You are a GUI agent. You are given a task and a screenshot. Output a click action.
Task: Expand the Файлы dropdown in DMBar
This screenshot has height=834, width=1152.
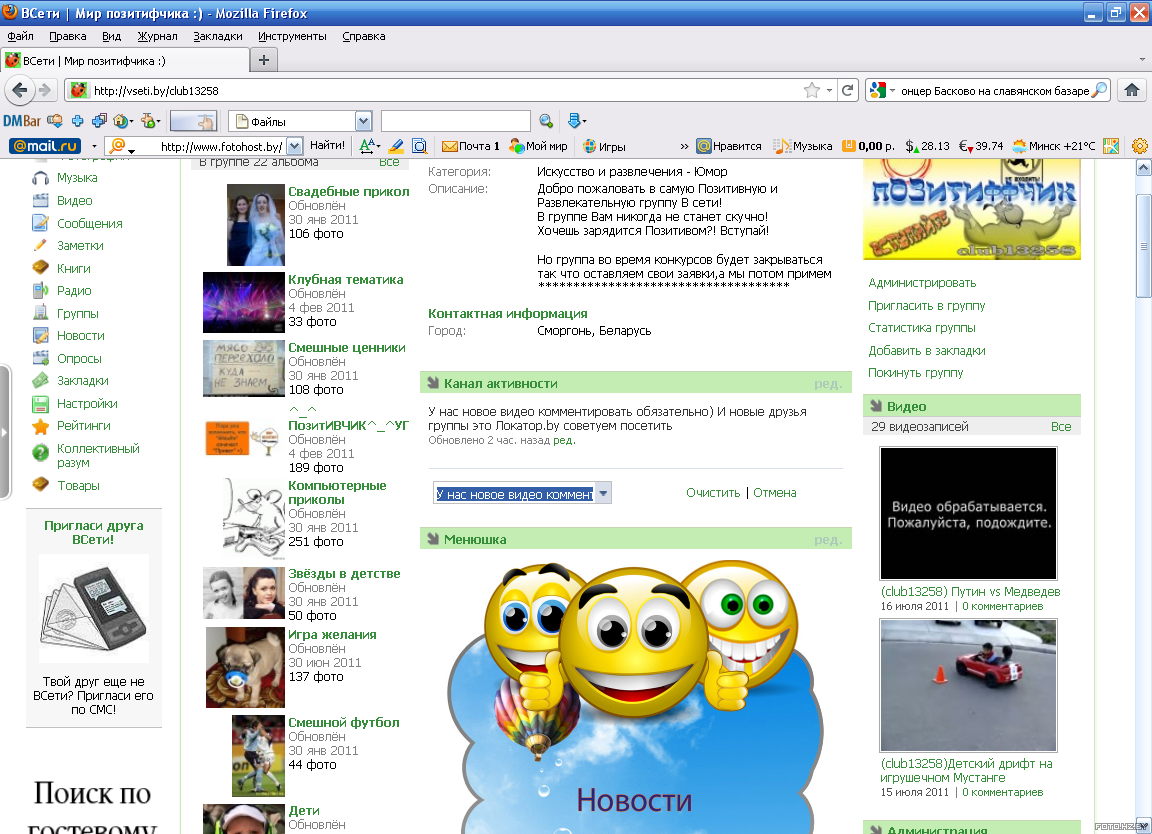(363, 121)
